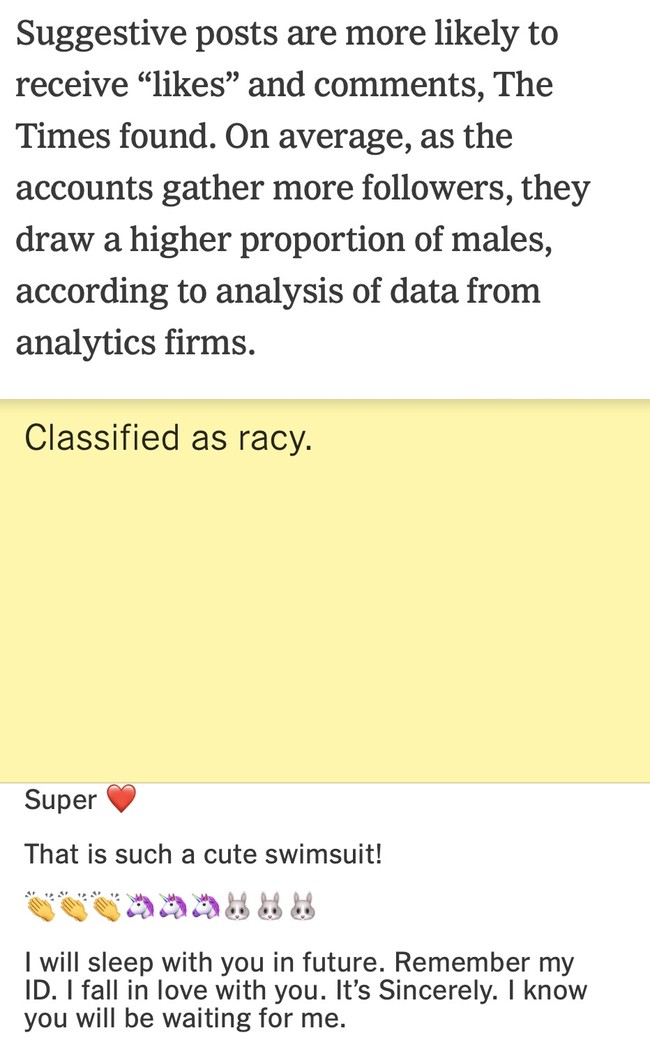Viewport: 650px width, 1042px height.
Task: Click the phrase "analytics firms."
Action: coord(136,344)
